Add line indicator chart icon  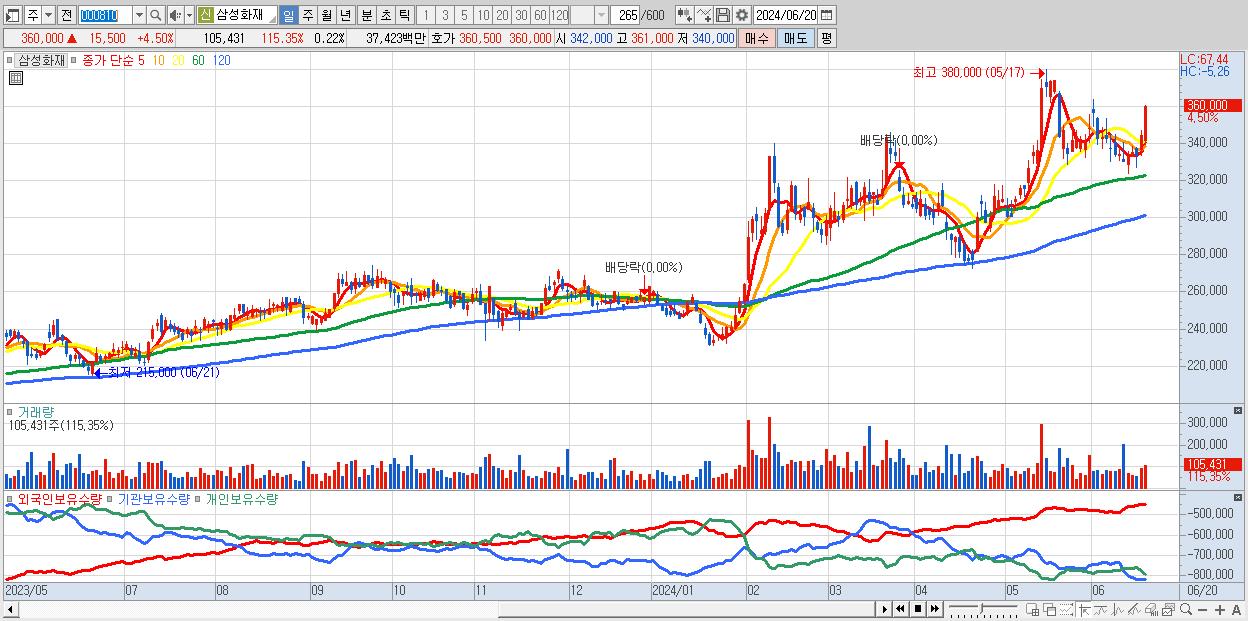(704, 15)
